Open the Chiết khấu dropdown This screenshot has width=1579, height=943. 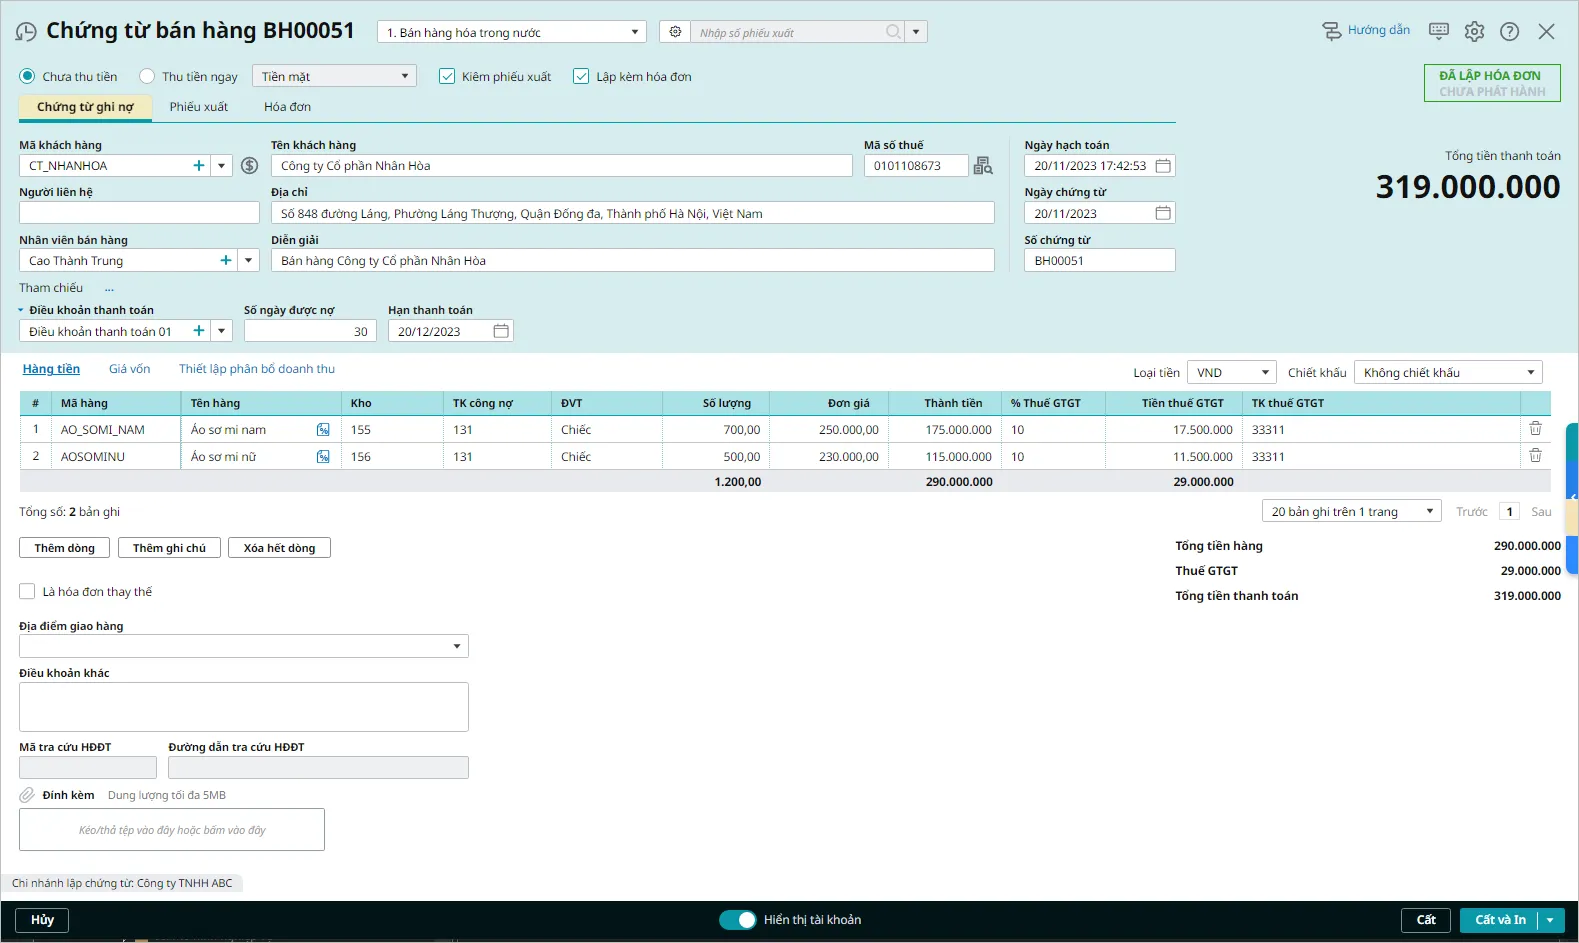click(x=1447, y=373)
